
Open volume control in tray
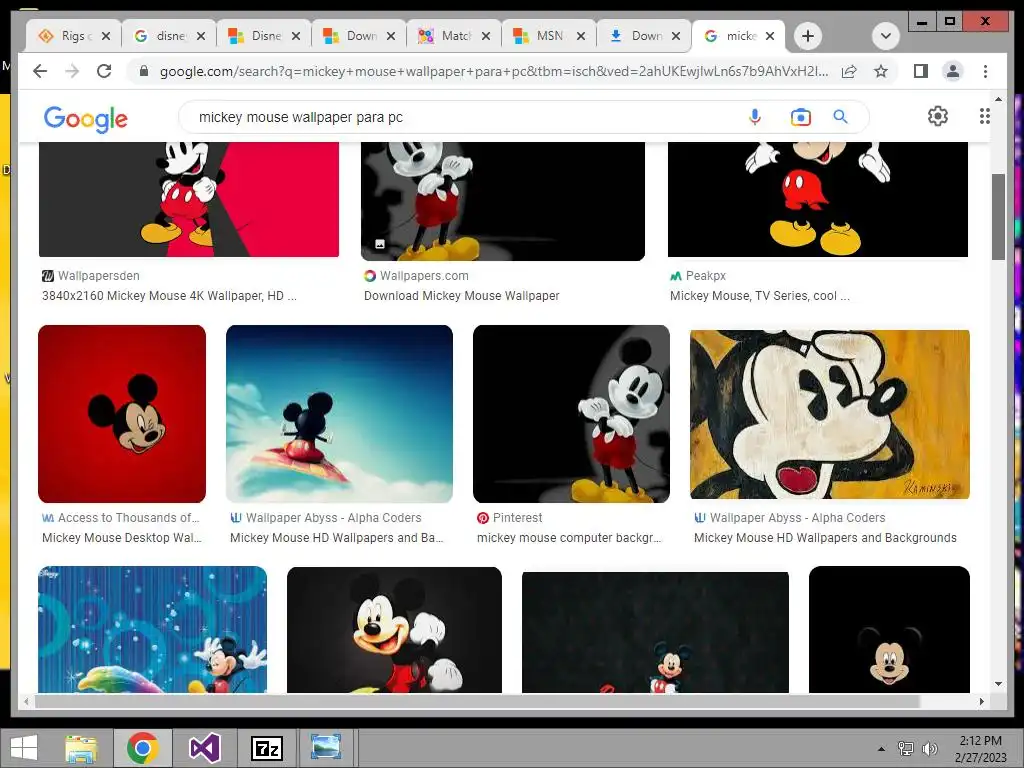coord(929,748)
